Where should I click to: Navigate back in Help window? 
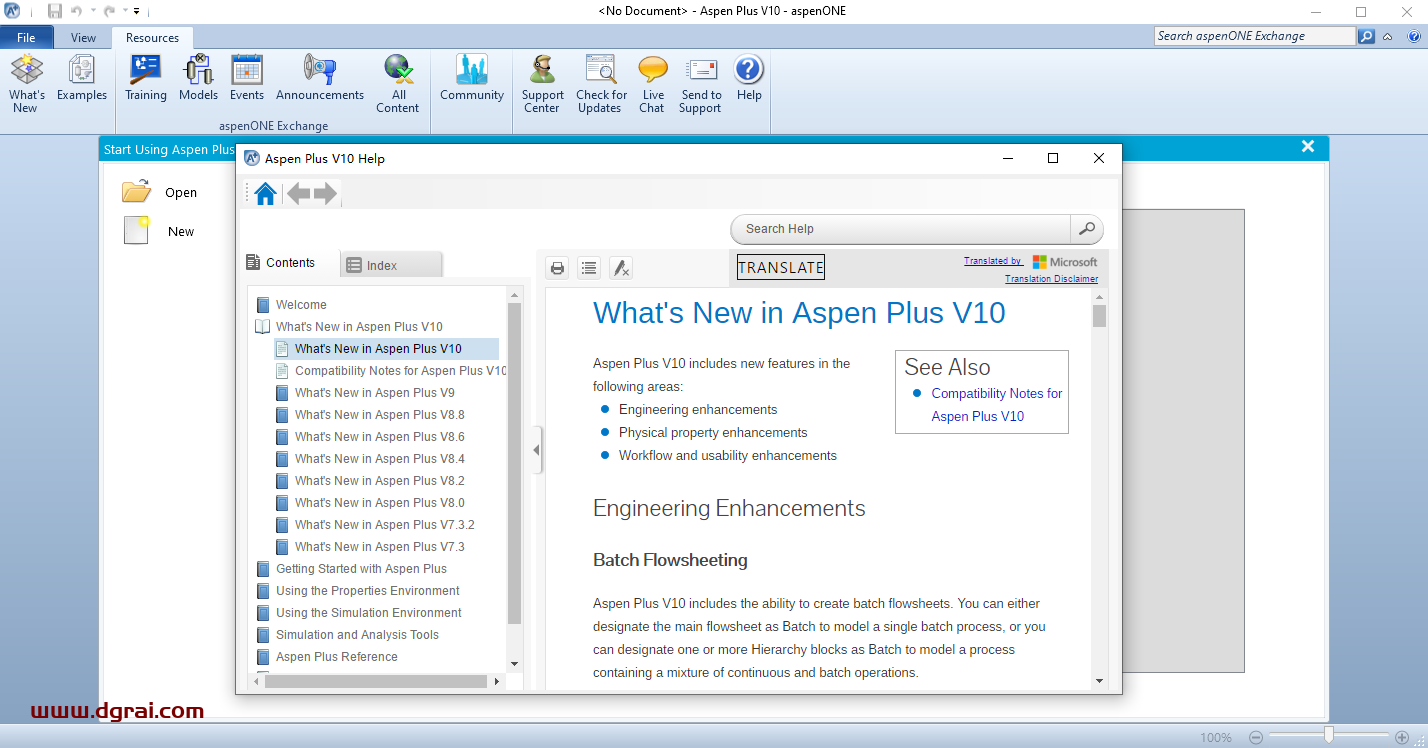click(x=298, y=194)
